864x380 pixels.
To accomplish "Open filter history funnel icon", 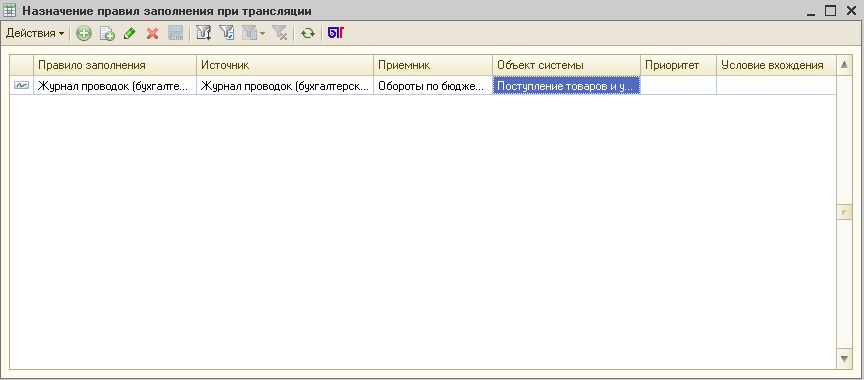I will (250, 34).
